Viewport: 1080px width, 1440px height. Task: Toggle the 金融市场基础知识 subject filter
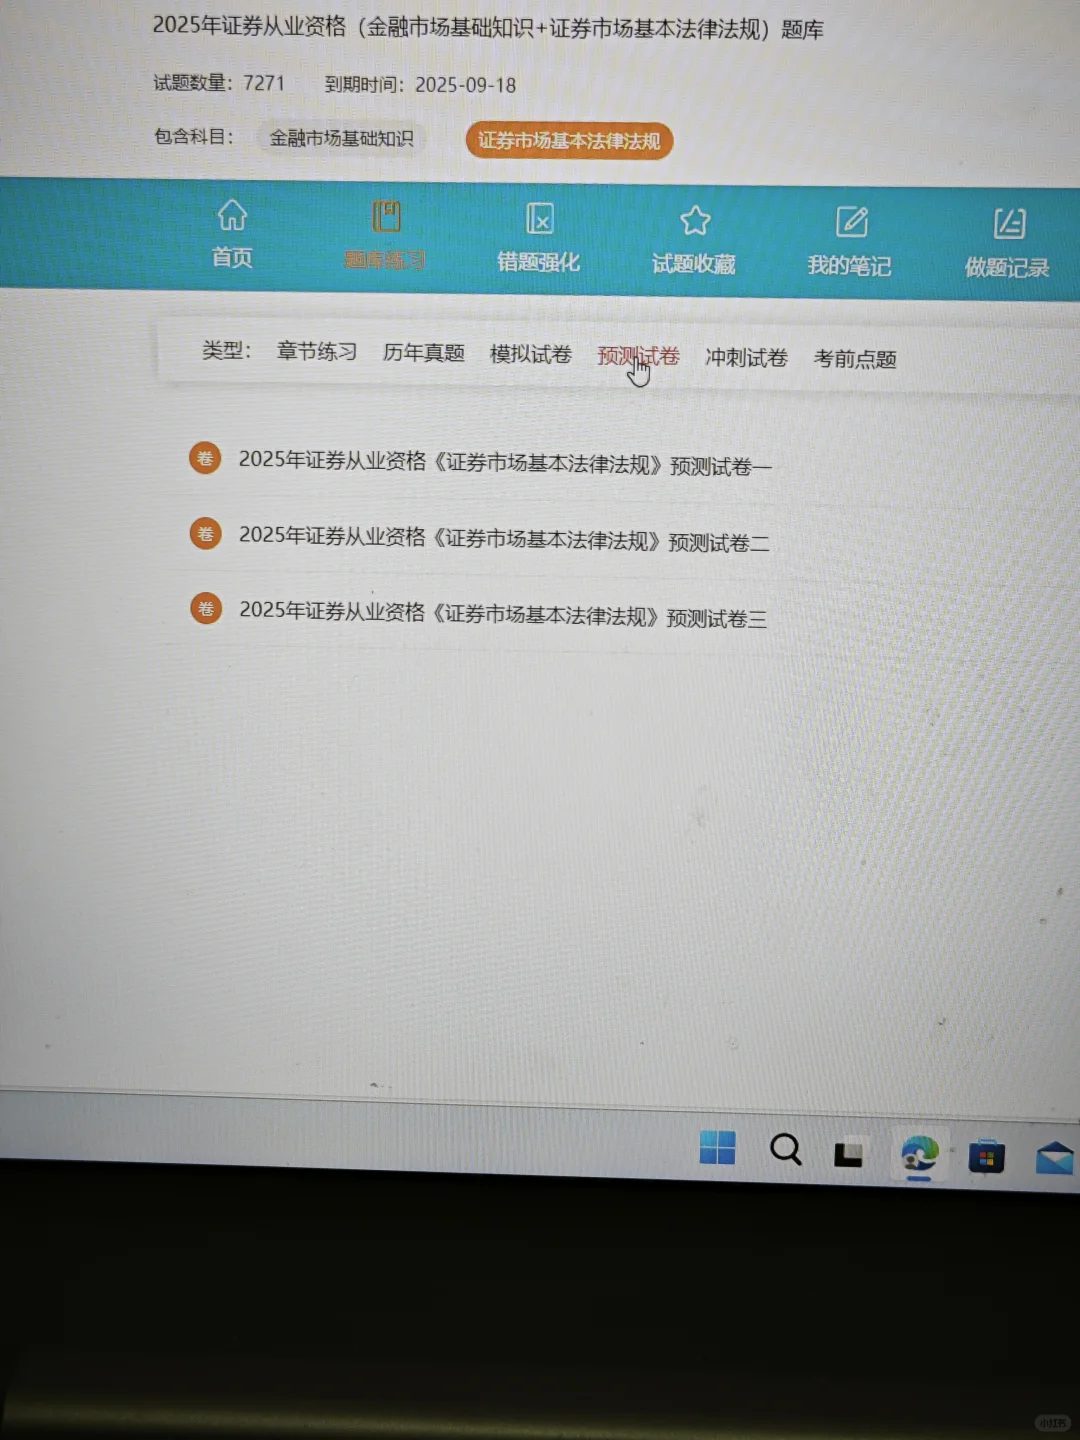pyautogui.click(x=341, y=139)
